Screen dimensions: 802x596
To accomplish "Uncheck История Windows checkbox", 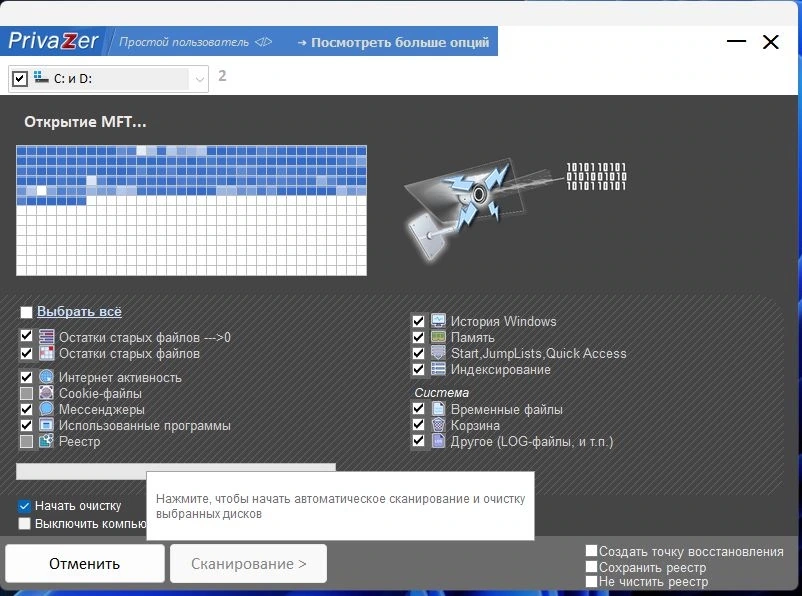I will click(418, 321).
